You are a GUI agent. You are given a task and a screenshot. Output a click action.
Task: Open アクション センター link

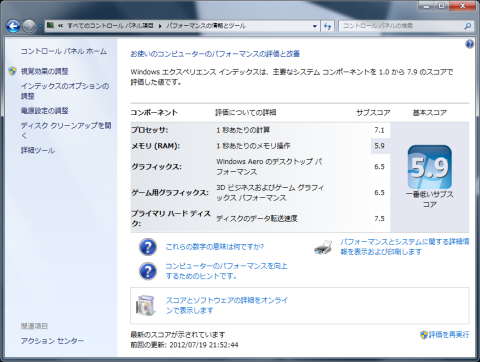pos(52,341)
